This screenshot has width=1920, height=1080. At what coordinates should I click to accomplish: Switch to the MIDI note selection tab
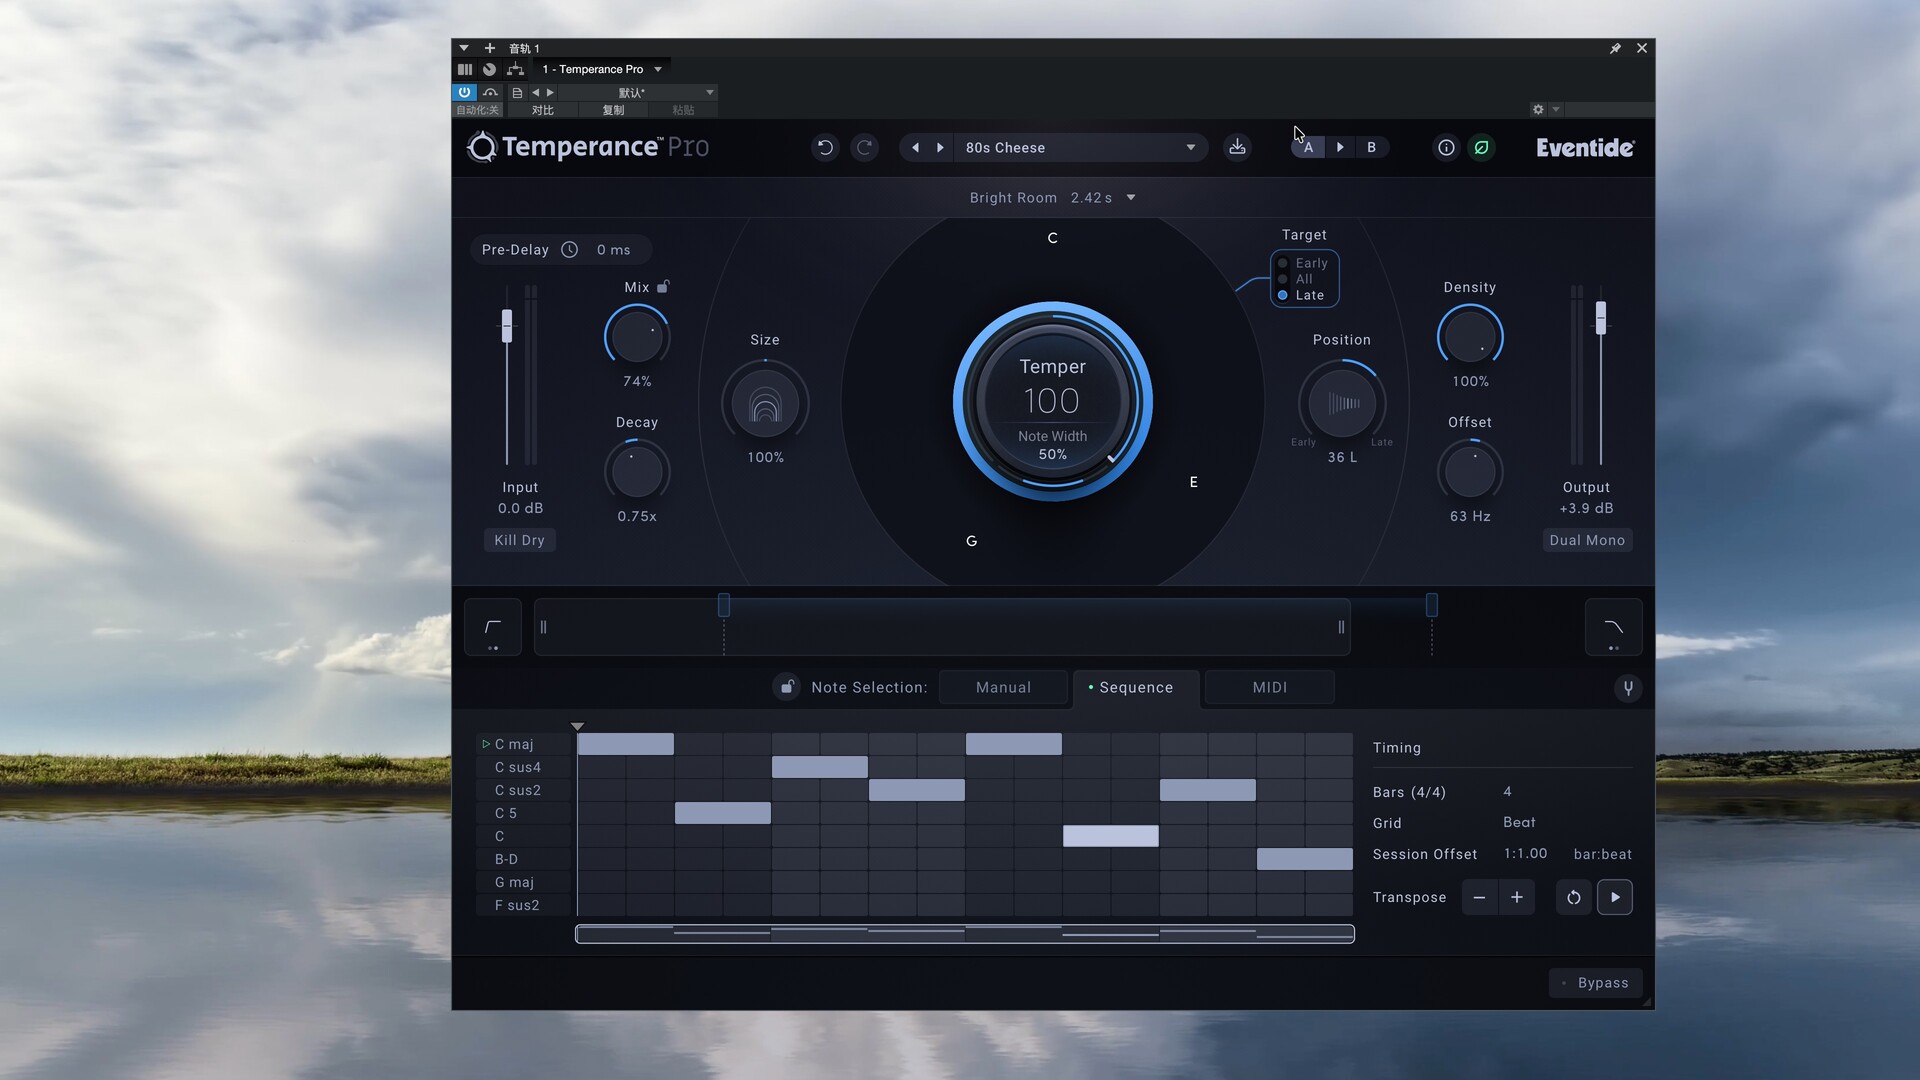(1269, 688)
